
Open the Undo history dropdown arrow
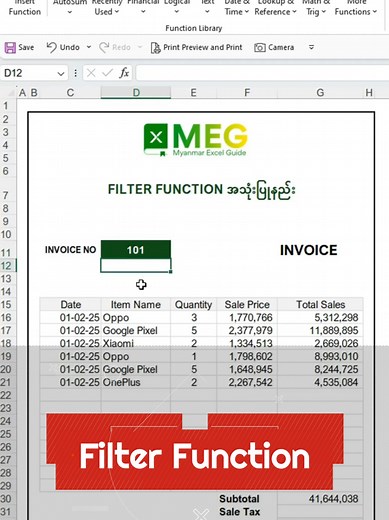click(89, 47)
